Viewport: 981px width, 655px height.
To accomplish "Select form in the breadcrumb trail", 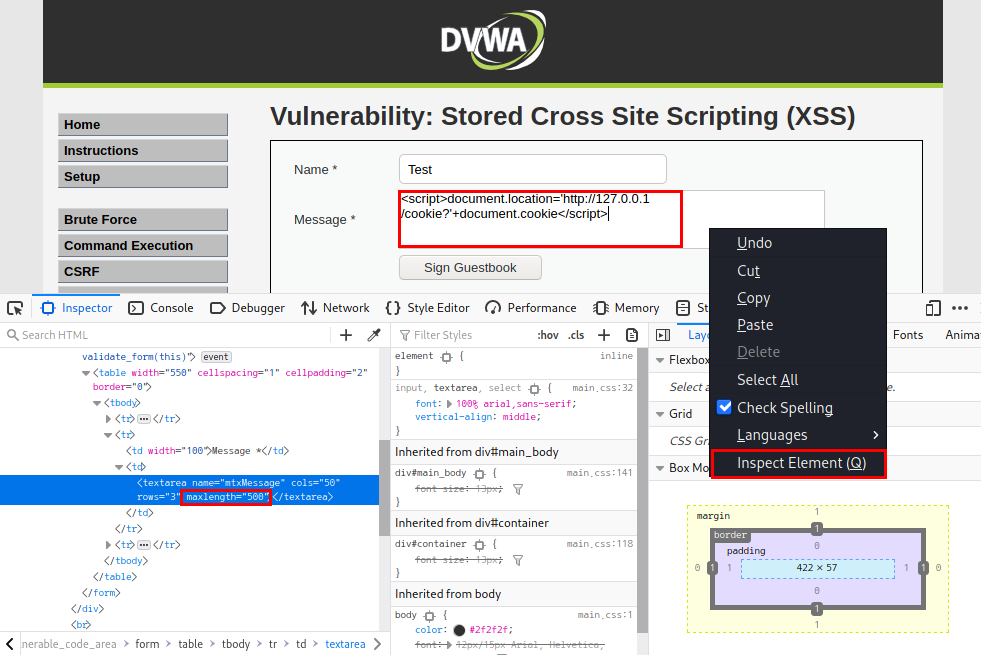I will pos(147,644).
